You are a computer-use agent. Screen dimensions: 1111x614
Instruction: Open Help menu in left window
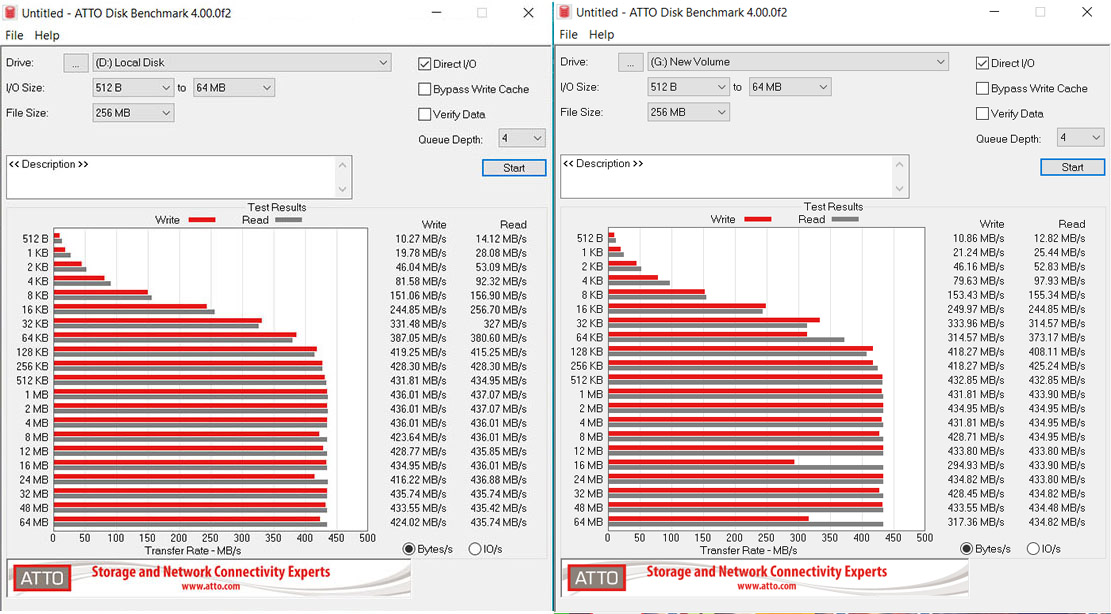coord(47,35)
